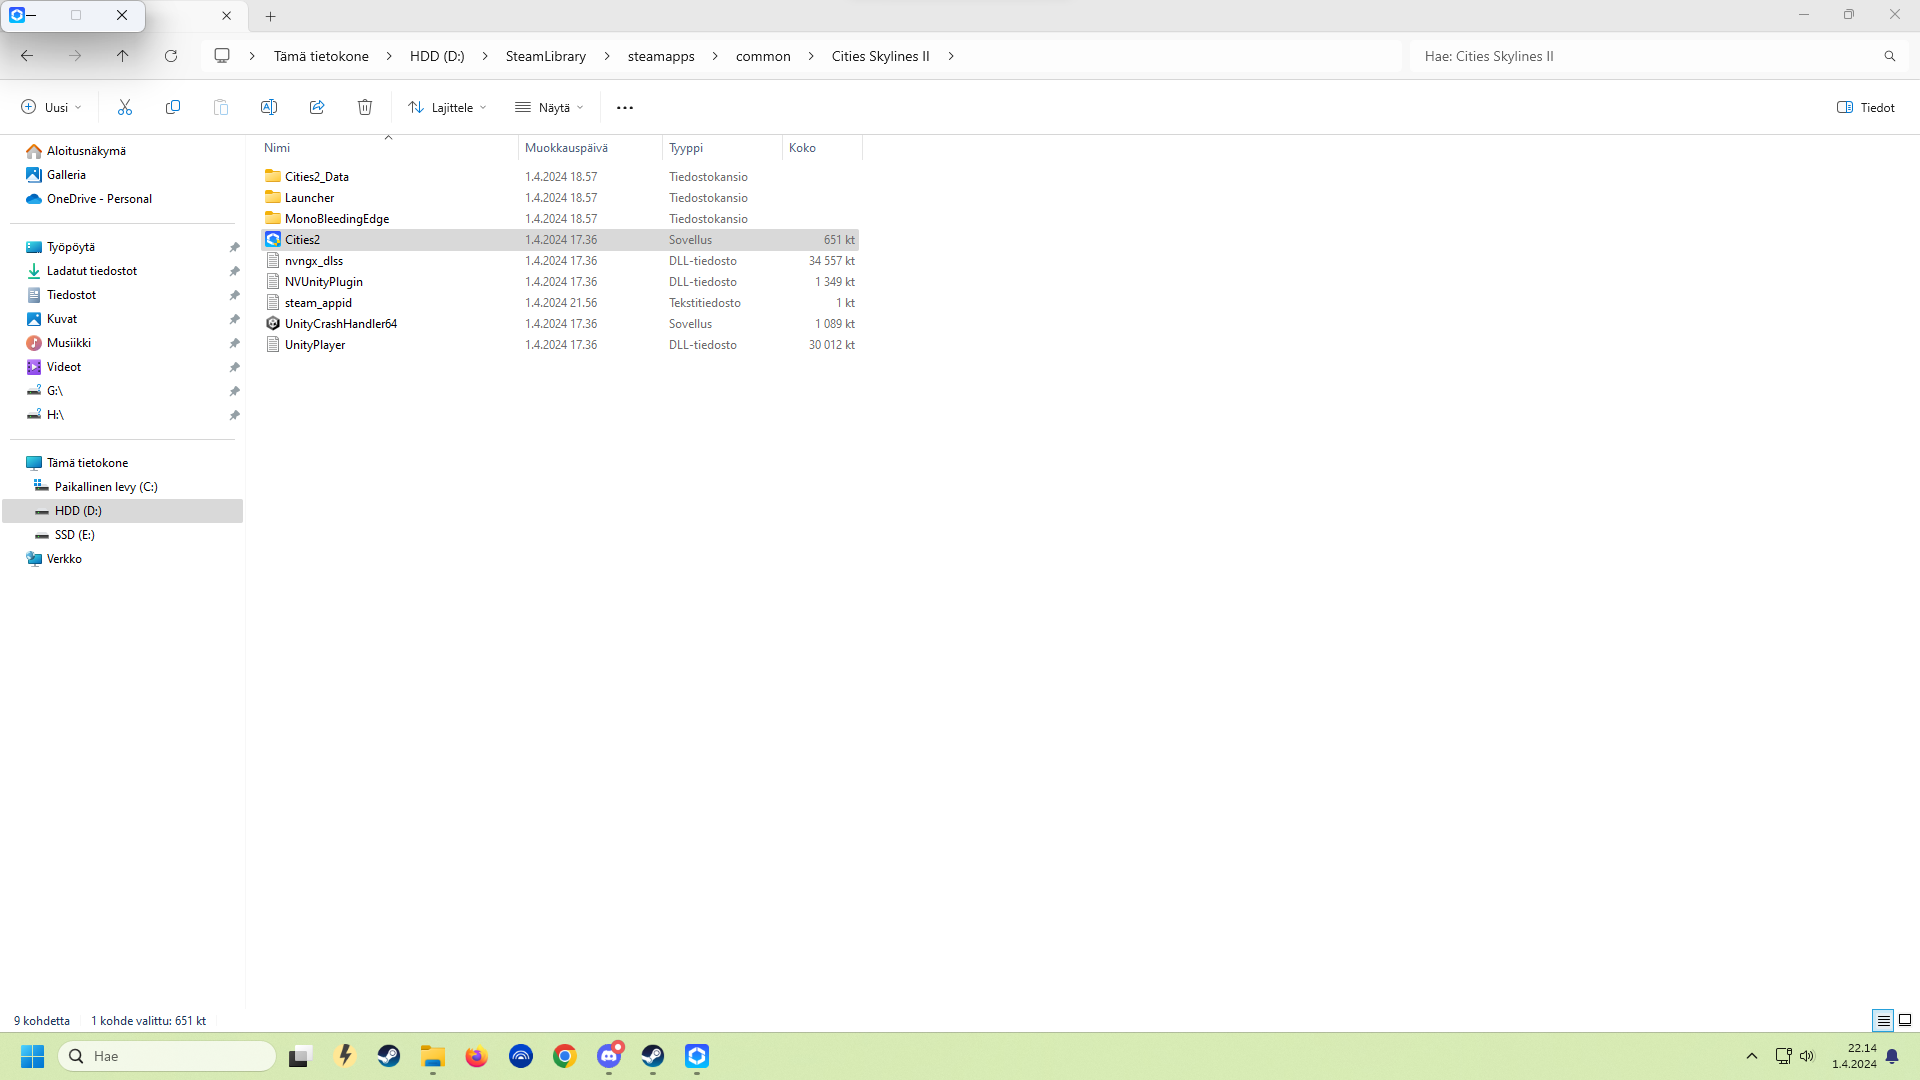Click the common breadcrumb segment
This screenshot has width=1920, height=1080.
tap(763, 56)
